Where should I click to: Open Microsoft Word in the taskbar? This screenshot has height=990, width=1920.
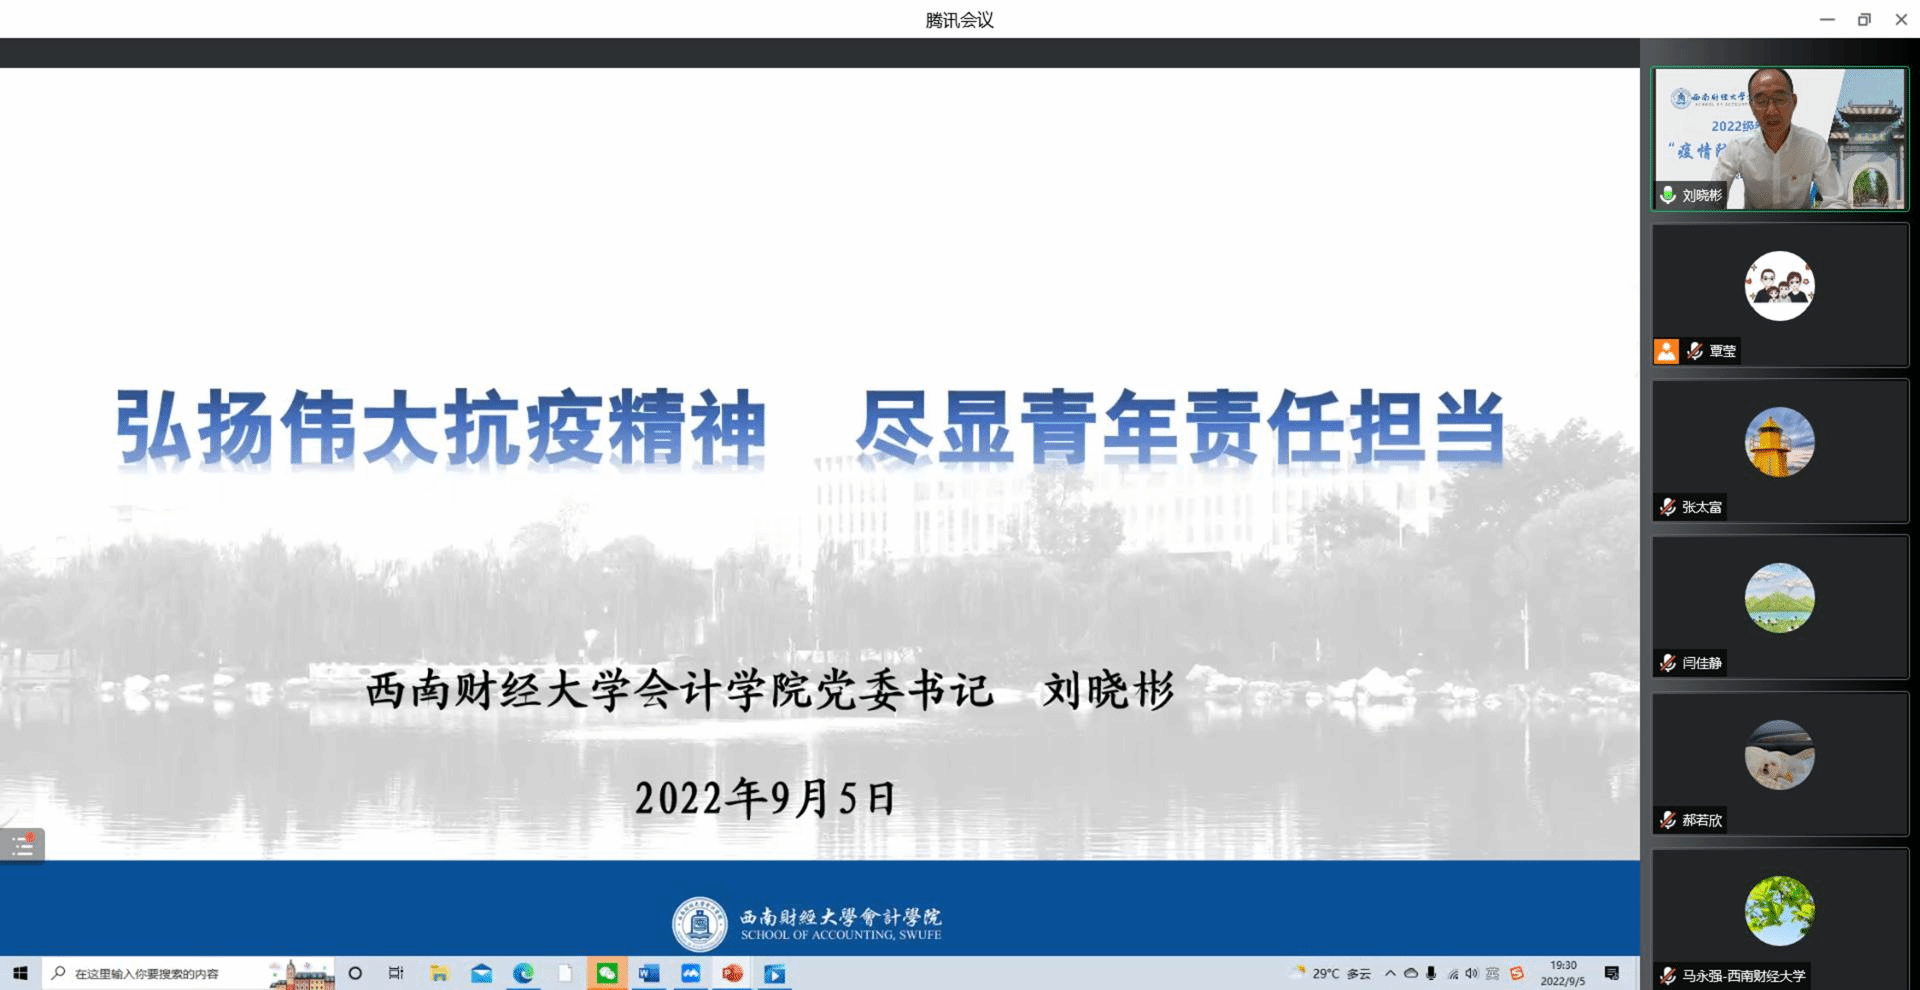649,973
